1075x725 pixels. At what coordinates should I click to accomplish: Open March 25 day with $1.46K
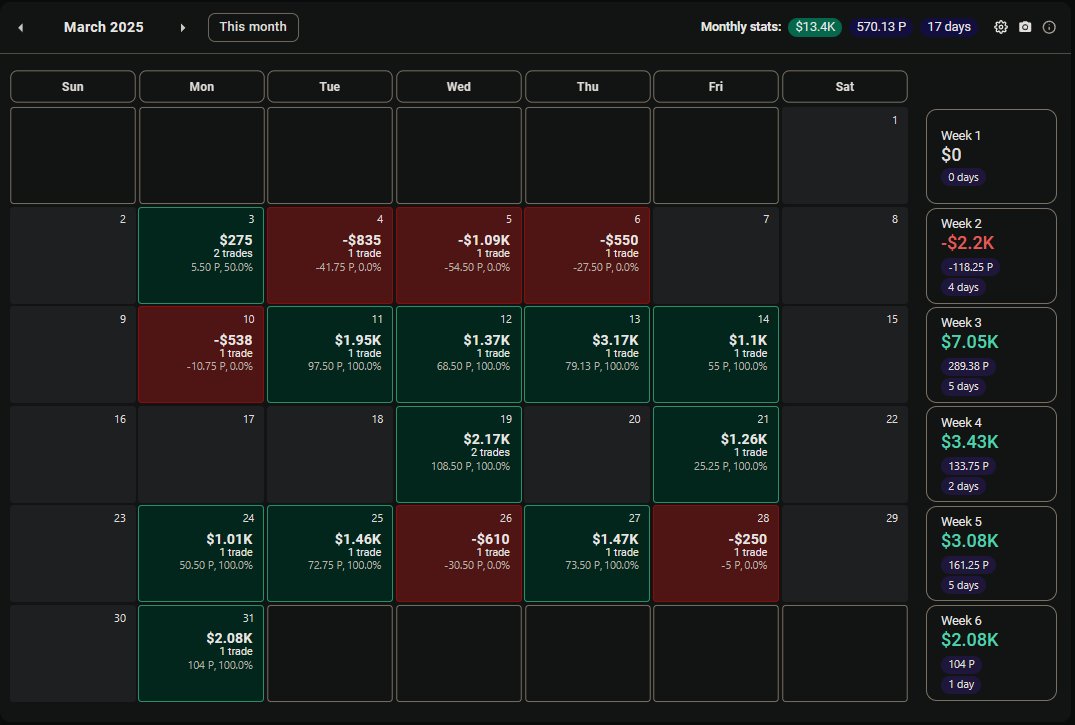[330, 554]
